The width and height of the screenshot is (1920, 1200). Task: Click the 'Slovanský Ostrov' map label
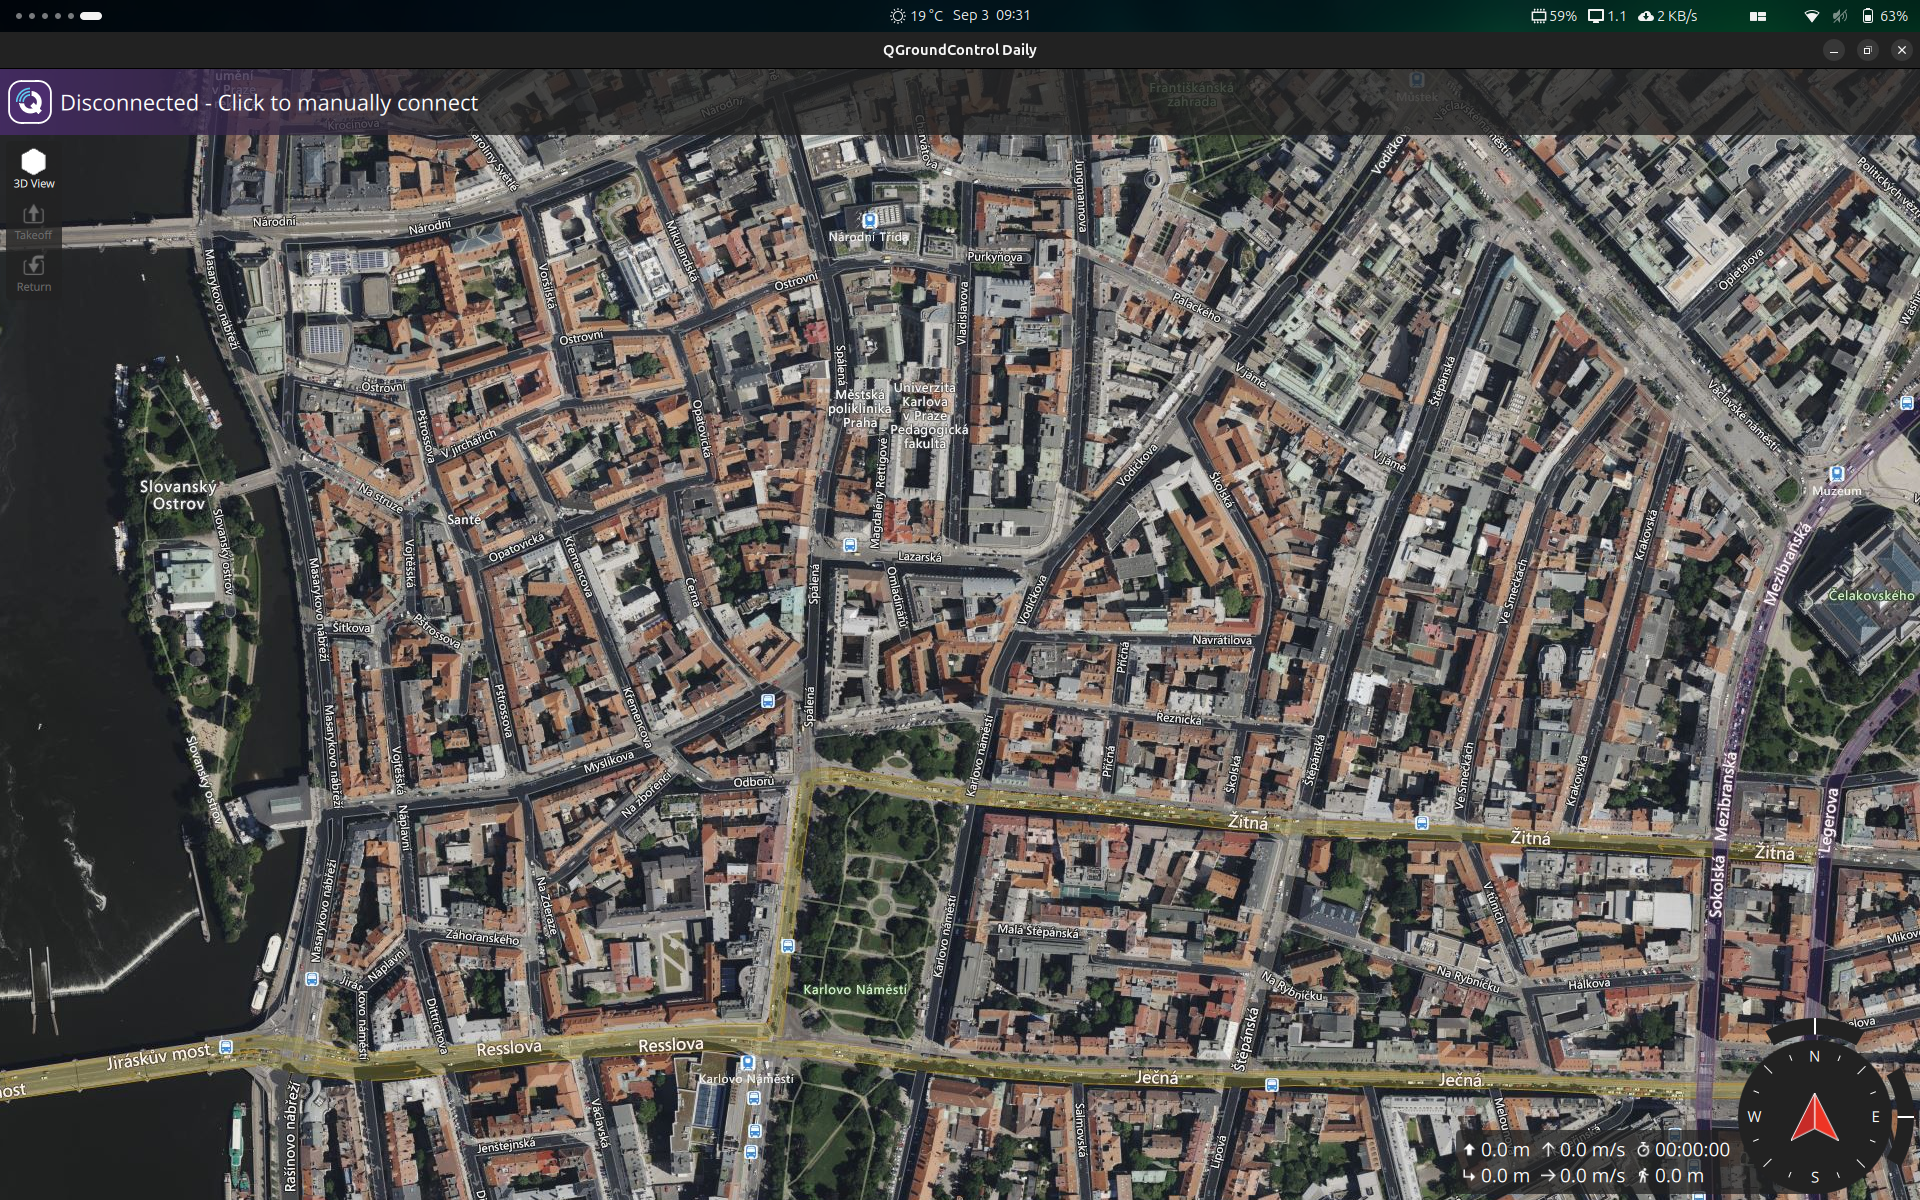click(x=178, y=495)
